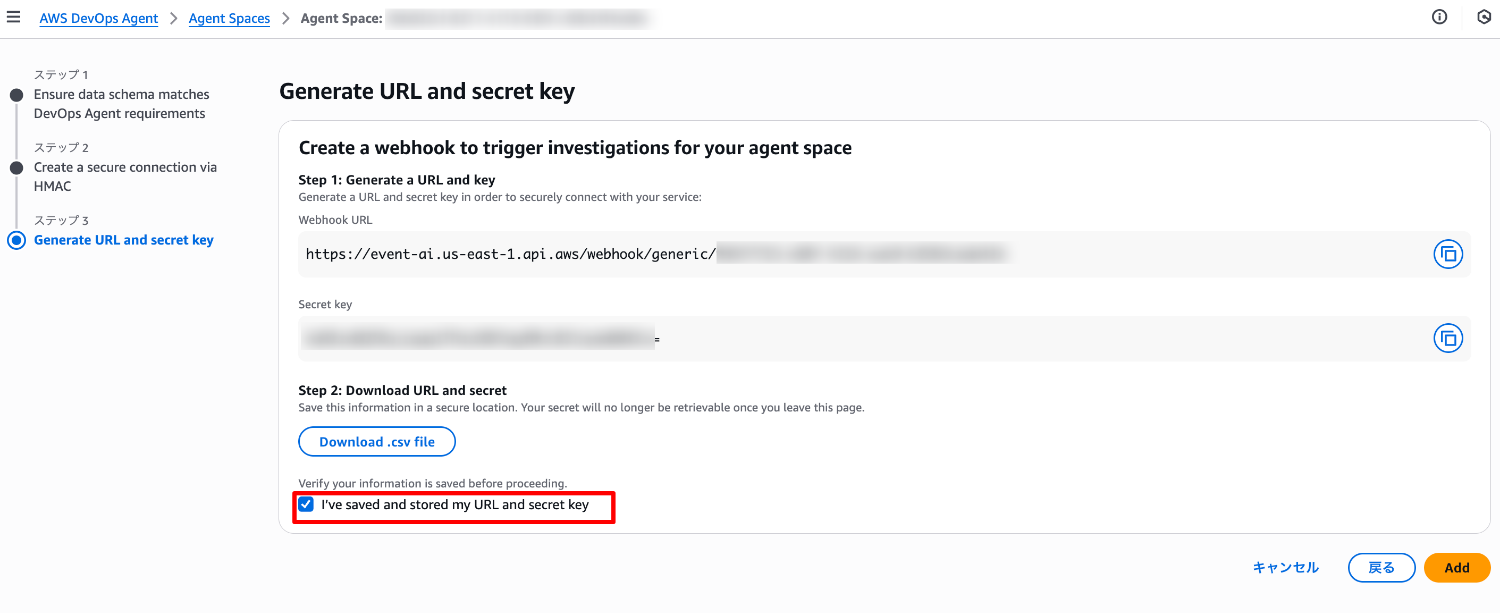
Task: Open step "Create a secure connection via HMAC"
Action: [x=125, y=177]
